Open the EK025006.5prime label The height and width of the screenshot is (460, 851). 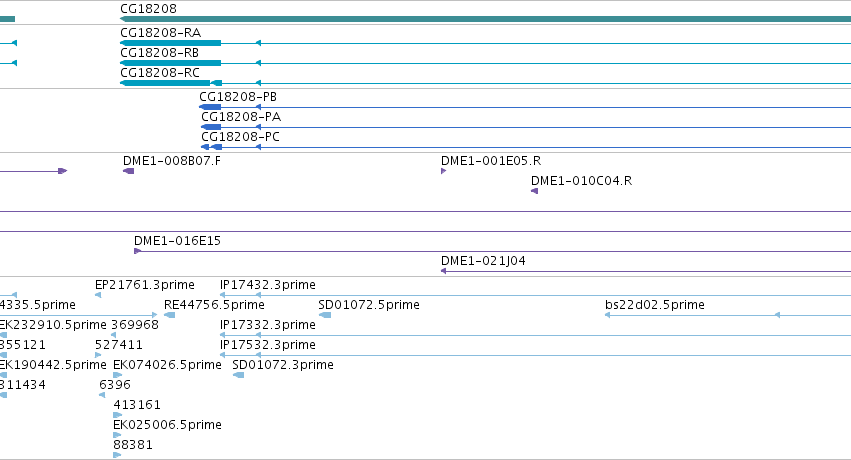coord(167,425)
